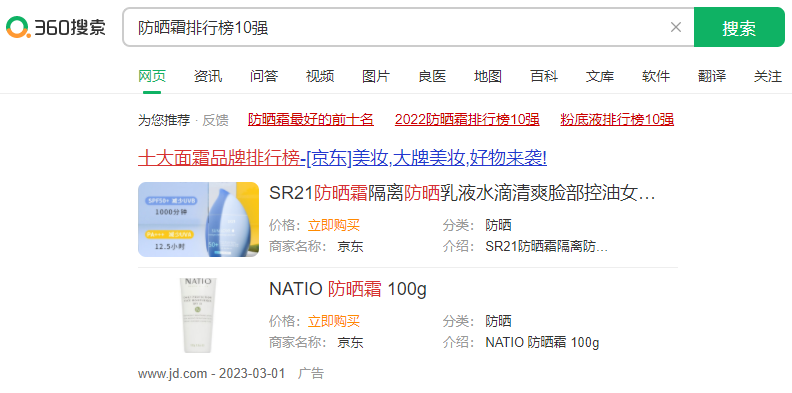Go to the 软件 tab
The height and width of the screenshot is (393, 792).
click(x=656, y=76)
